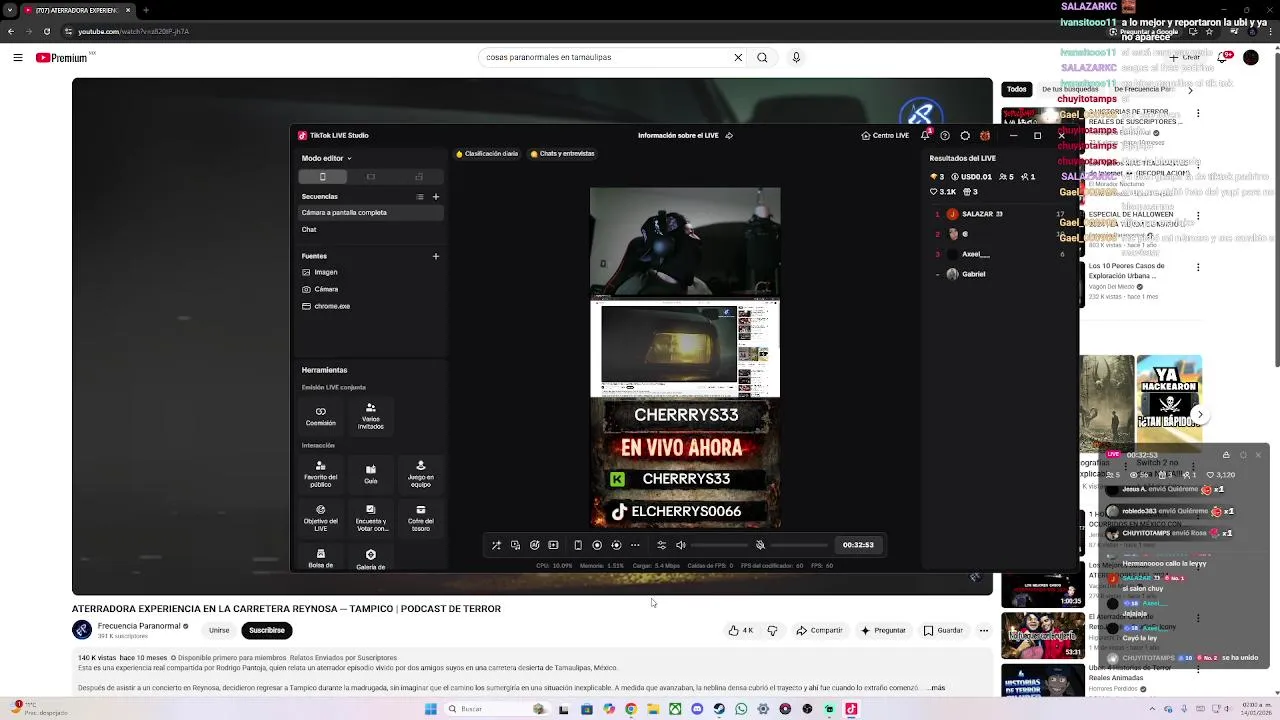The height and width of the screenshot is (720, 1280).
Task: Open the Guía tool
Action: [x=371, y=474]
